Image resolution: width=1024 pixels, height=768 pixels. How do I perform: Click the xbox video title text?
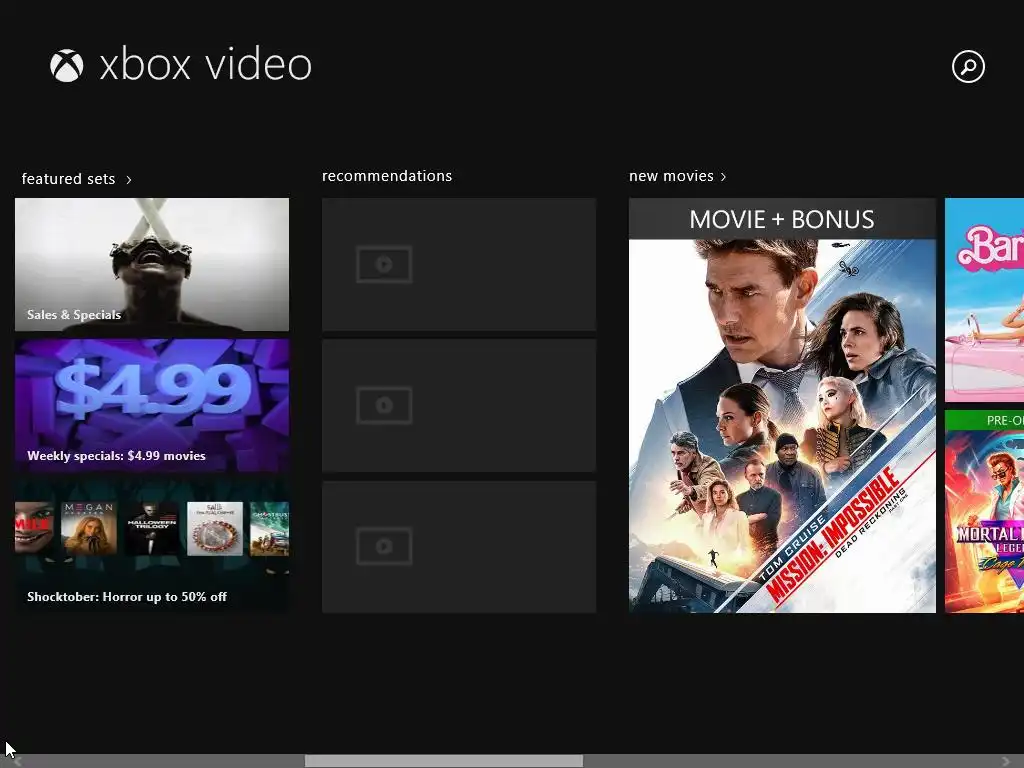(205, 65)
